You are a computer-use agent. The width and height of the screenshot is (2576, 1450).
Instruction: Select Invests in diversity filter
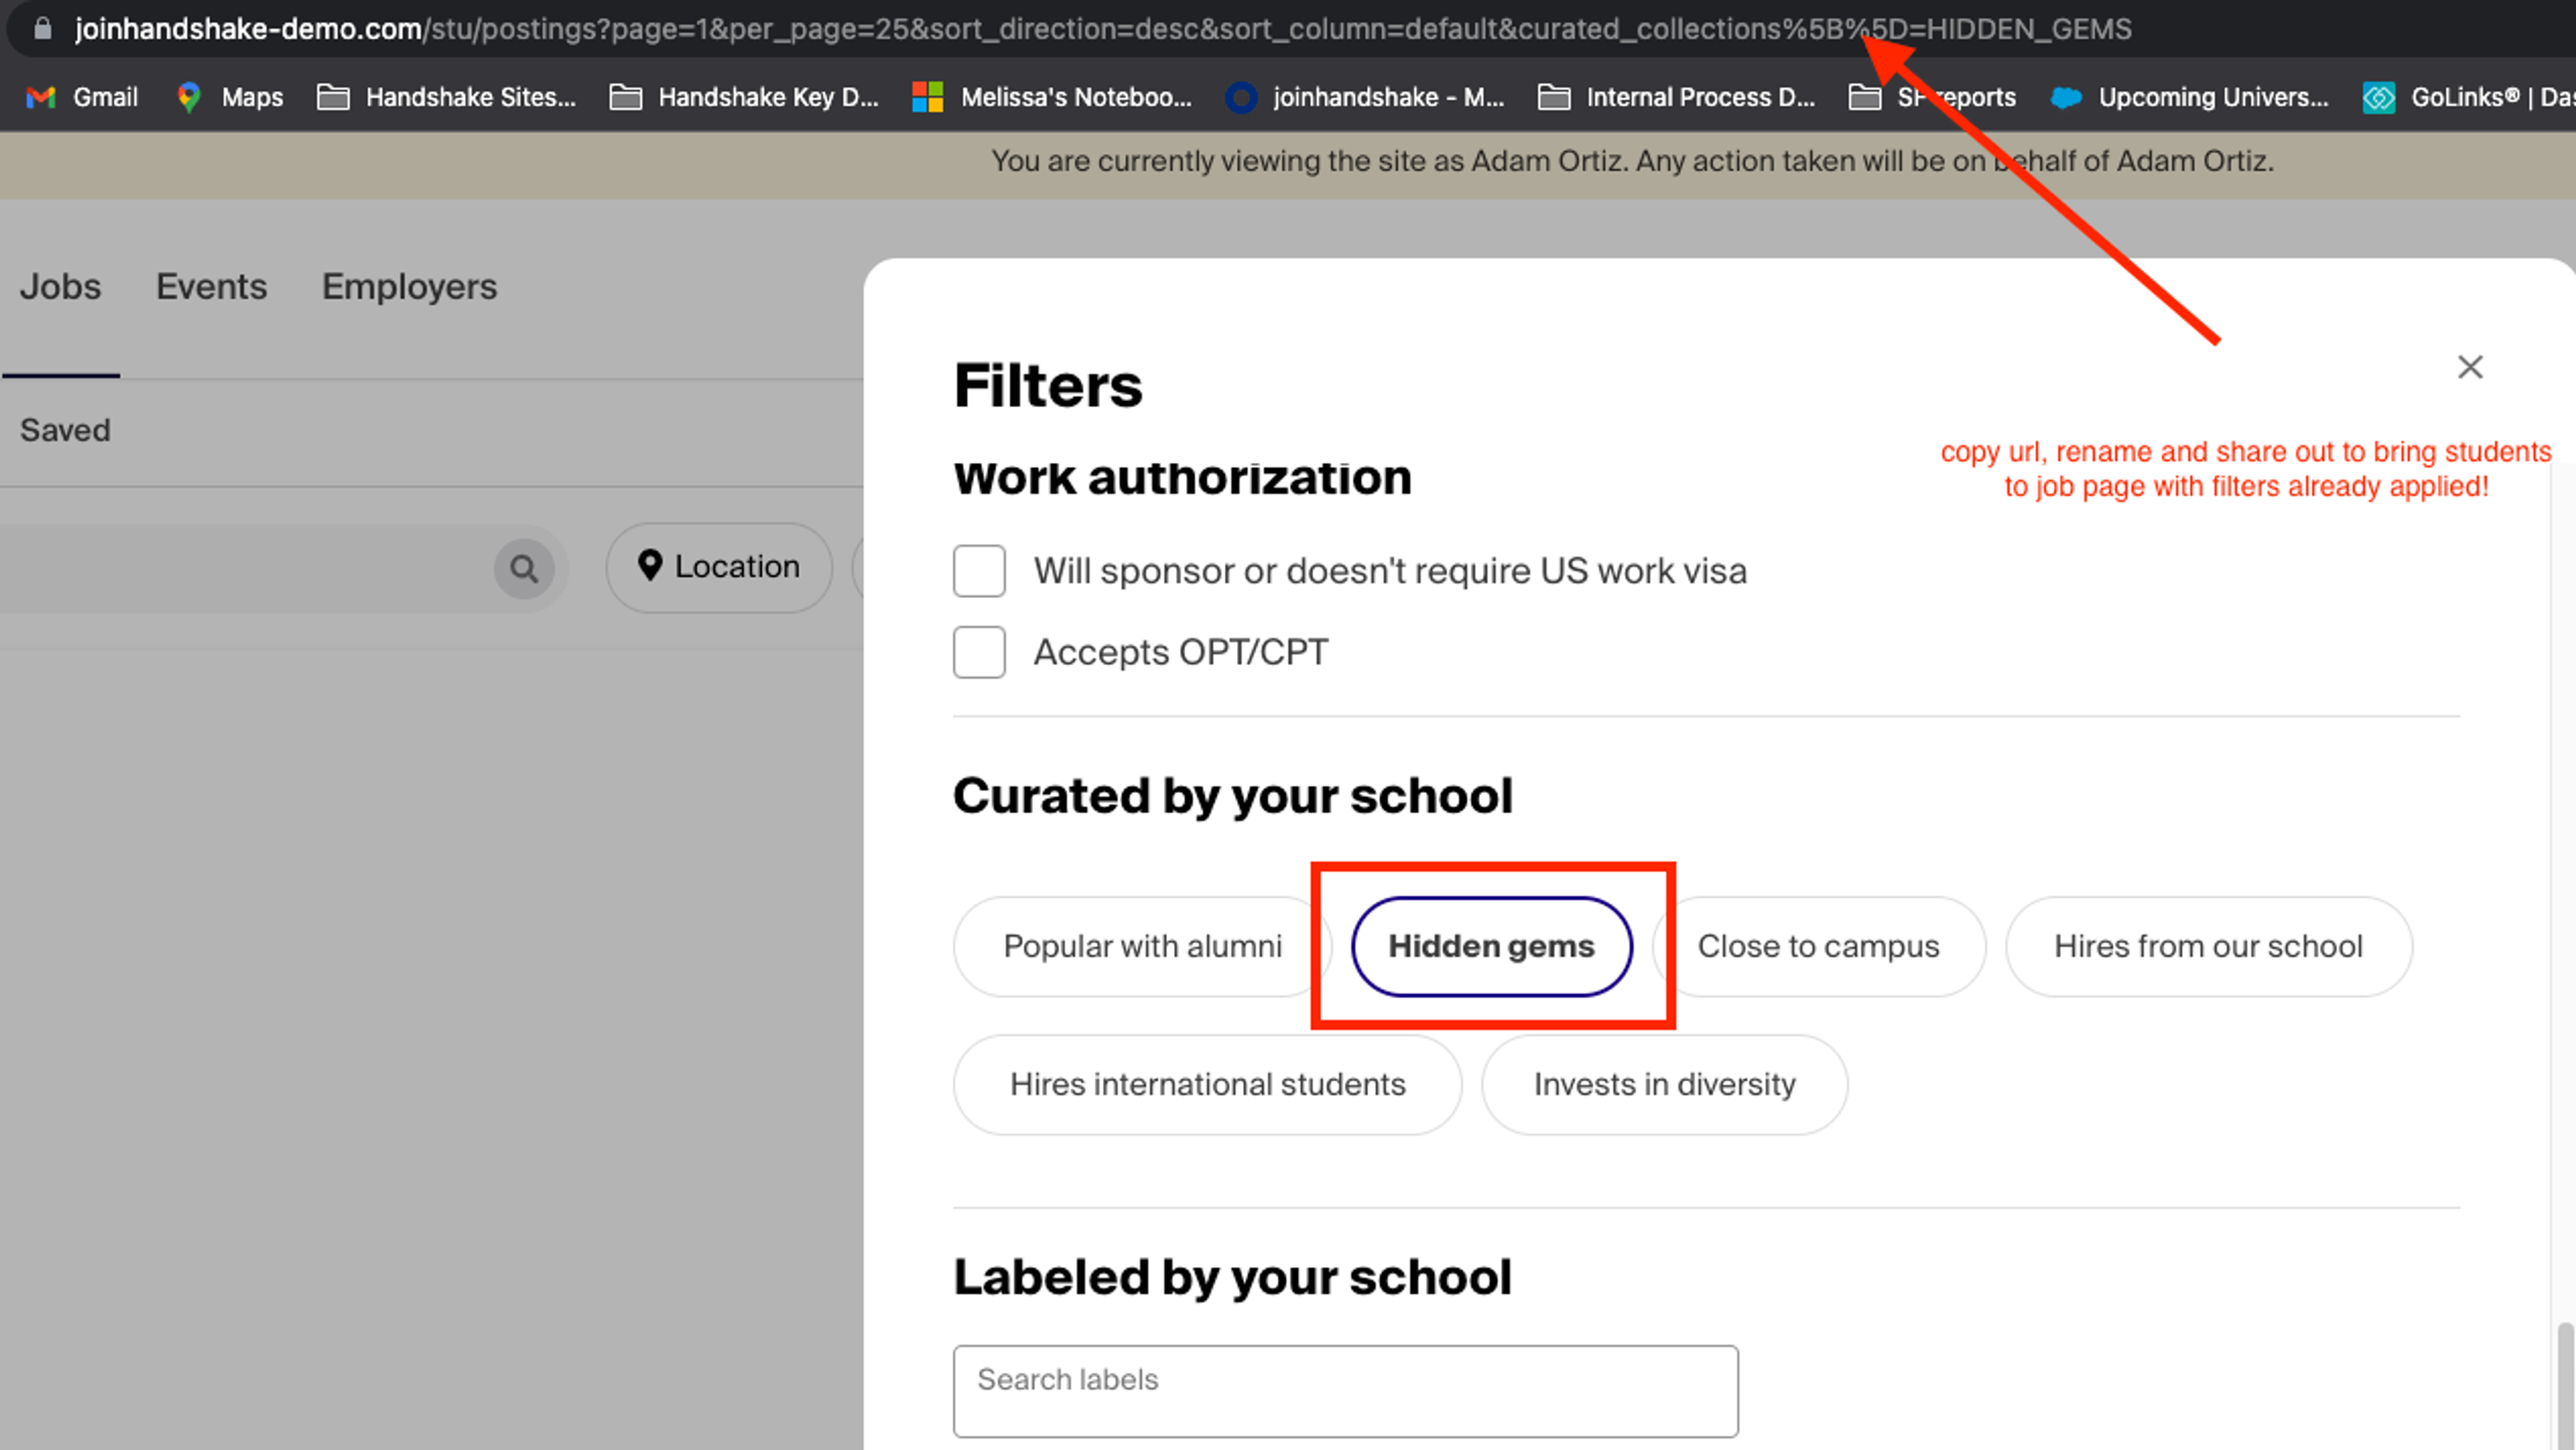1664,1085
